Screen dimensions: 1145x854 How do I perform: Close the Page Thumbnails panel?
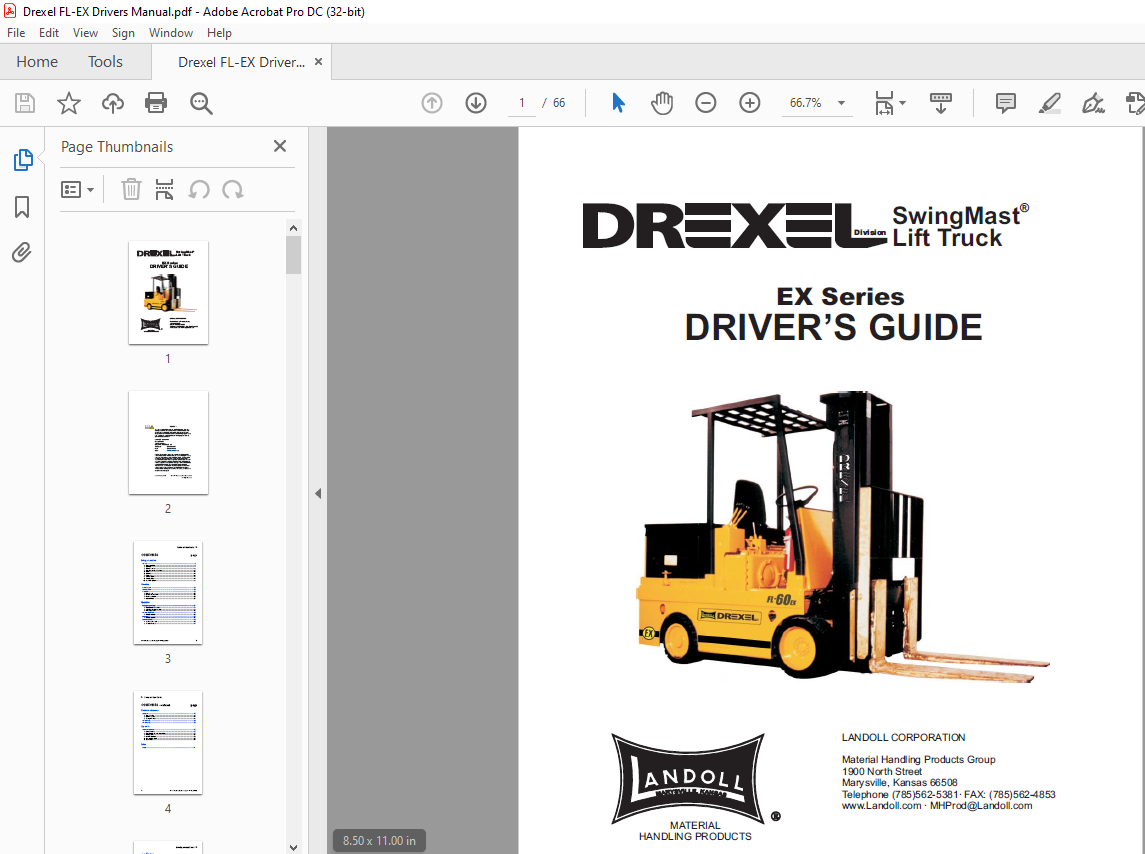pos(280,146)
